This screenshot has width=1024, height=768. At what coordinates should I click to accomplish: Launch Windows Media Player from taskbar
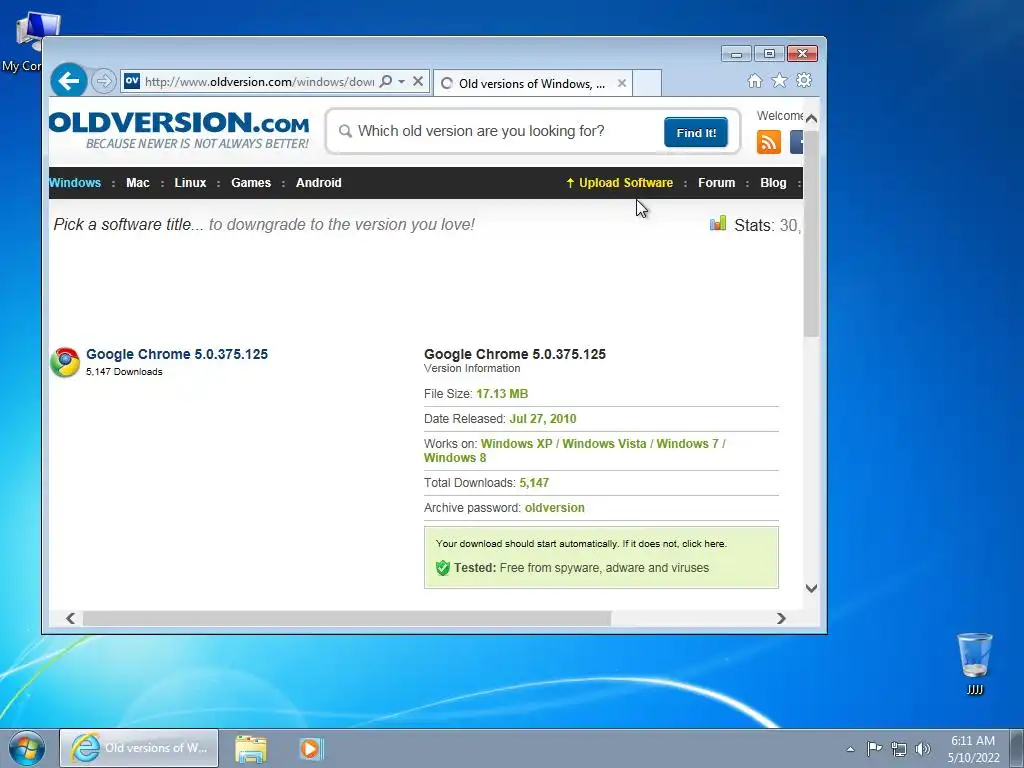[311, 748]
